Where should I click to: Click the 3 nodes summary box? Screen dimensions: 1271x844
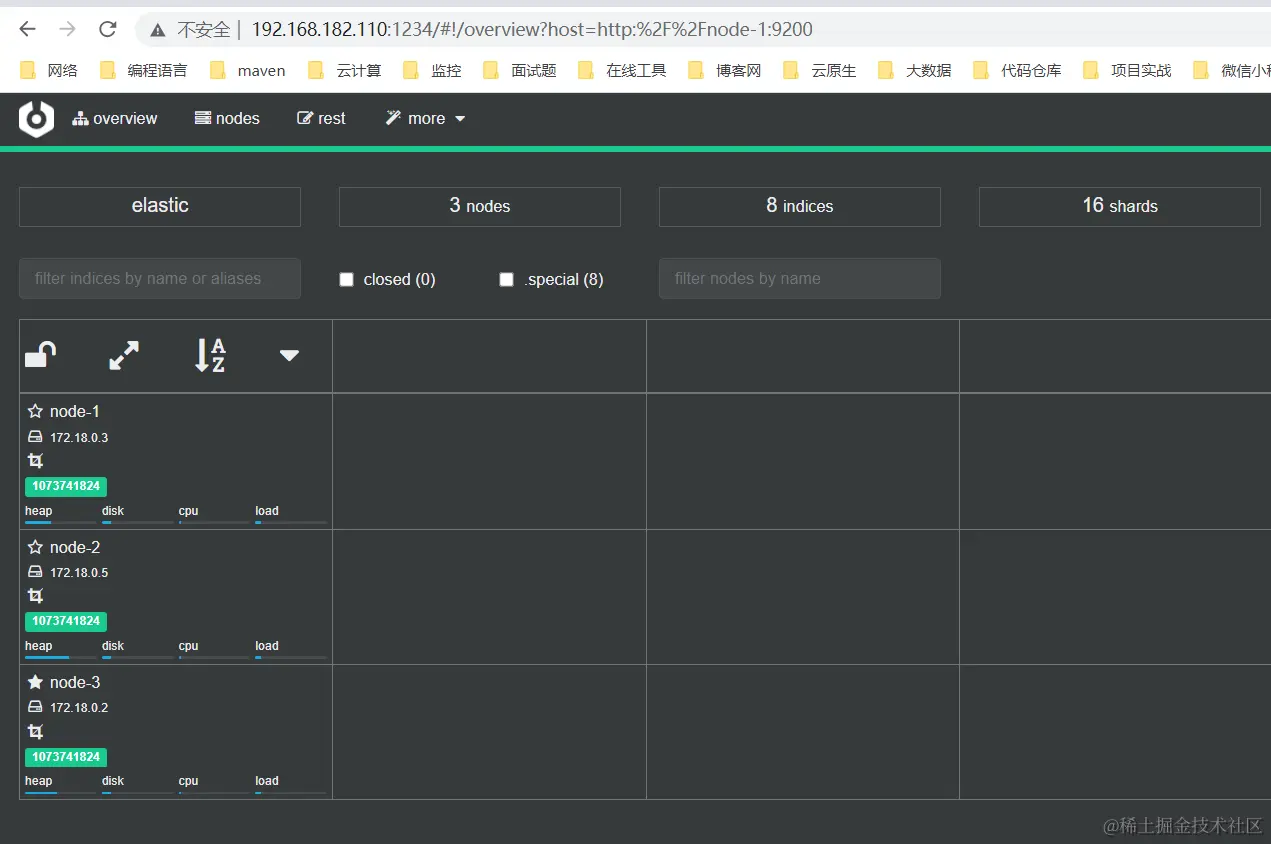(480, 206)
